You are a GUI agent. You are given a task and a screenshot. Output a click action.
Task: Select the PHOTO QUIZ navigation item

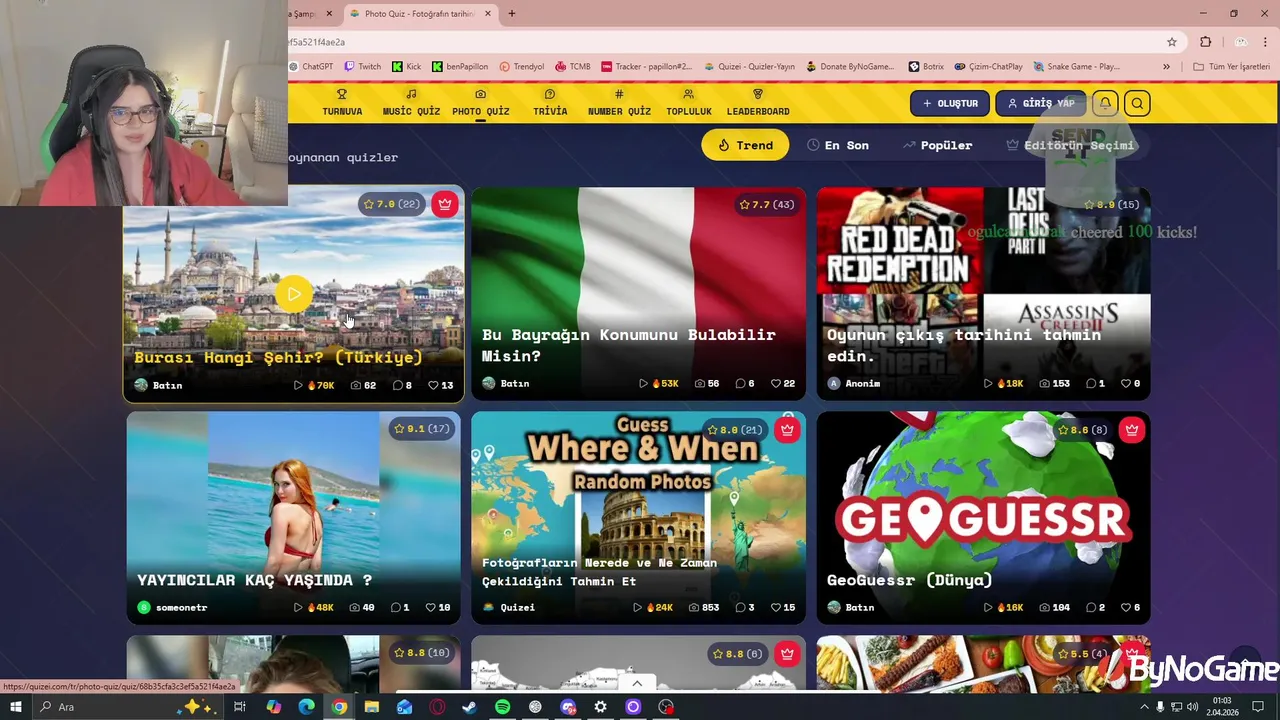coord(480,103)
